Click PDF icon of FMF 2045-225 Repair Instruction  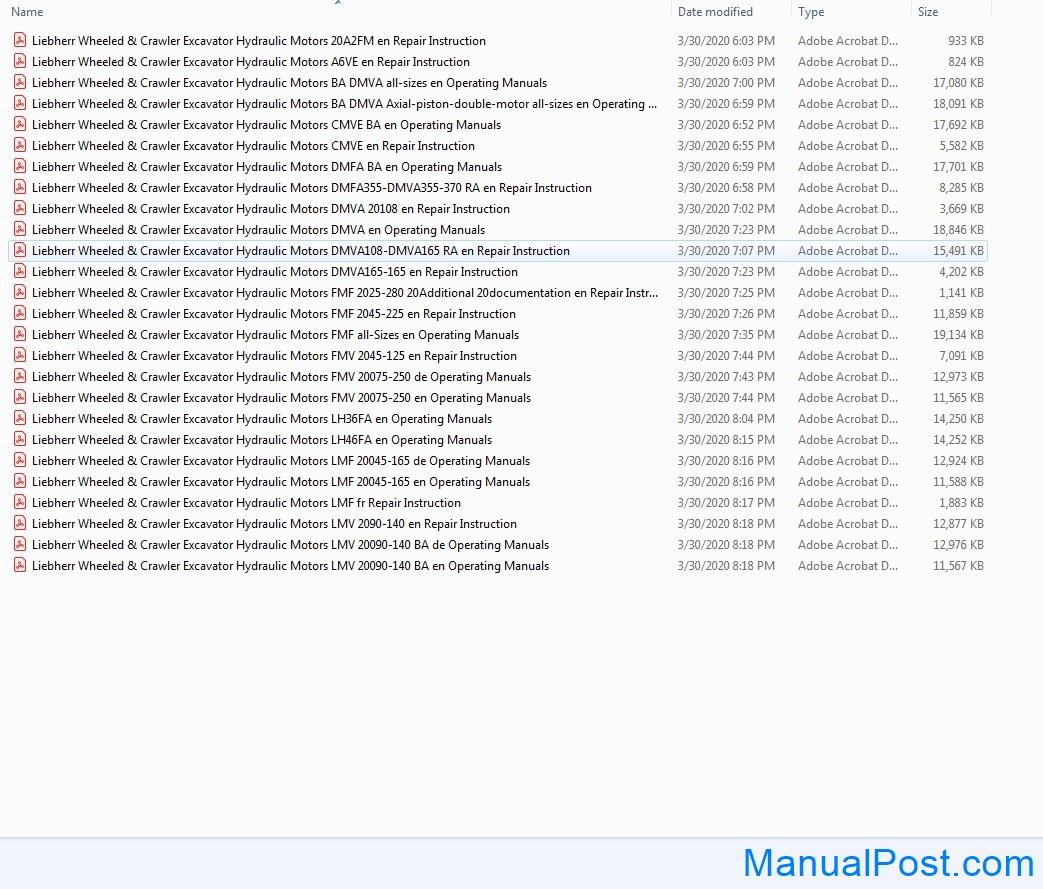(x=20, y=313)
